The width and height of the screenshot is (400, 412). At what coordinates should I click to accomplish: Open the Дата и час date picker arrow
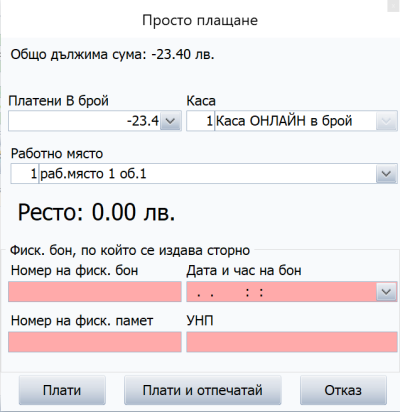386,292
